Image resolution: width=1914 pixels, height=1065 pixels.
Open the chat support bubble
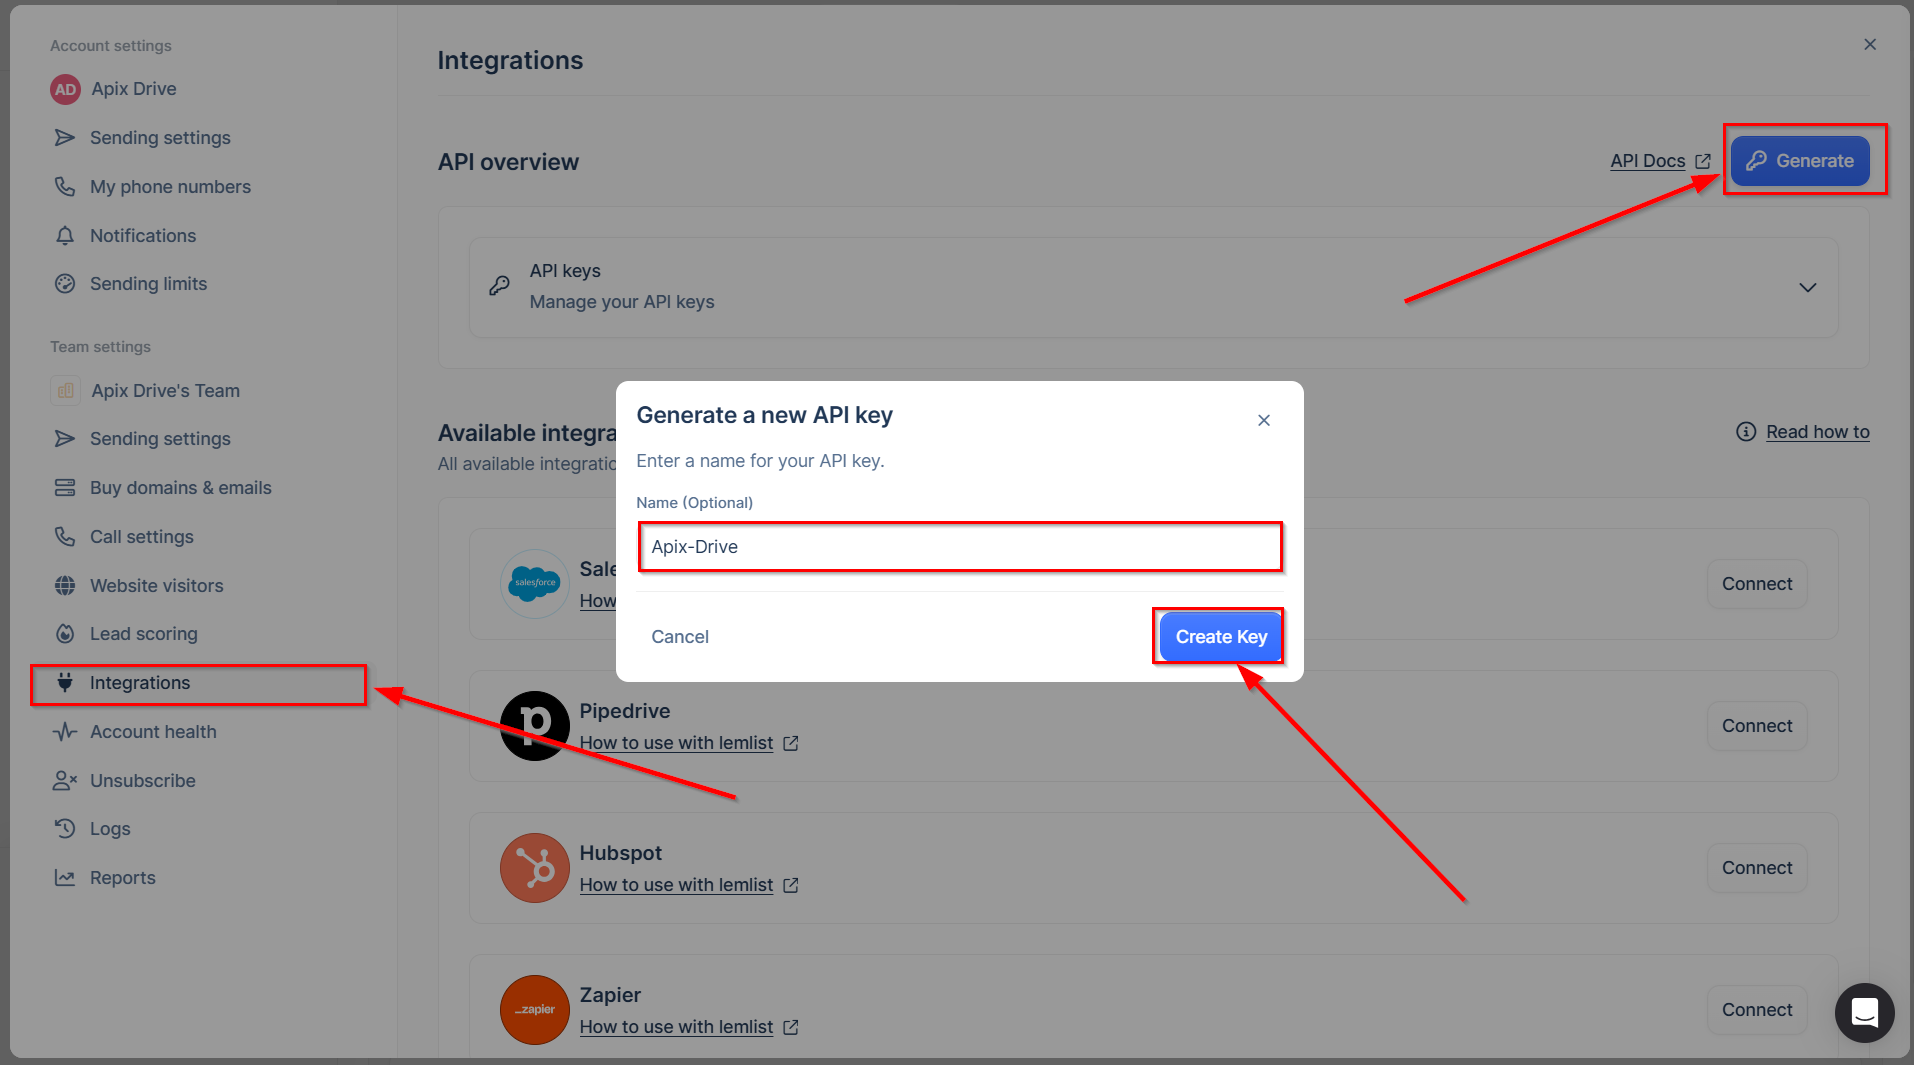[x=1864, y=1012]
